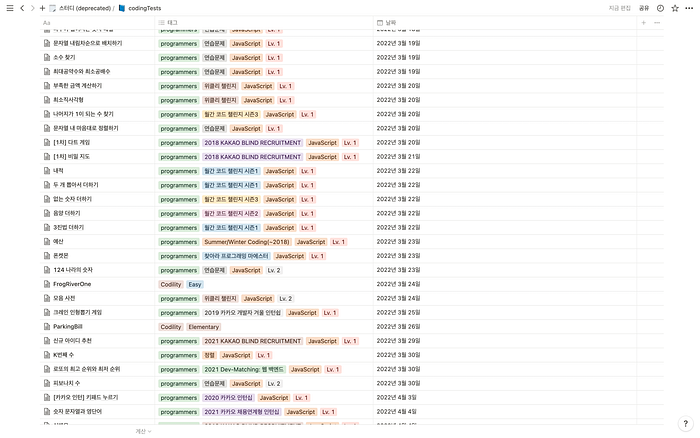Open the FrogRiverOne page title
Image resolution: width=700 pixels, height=438 pixels.
tap(72, 284)
